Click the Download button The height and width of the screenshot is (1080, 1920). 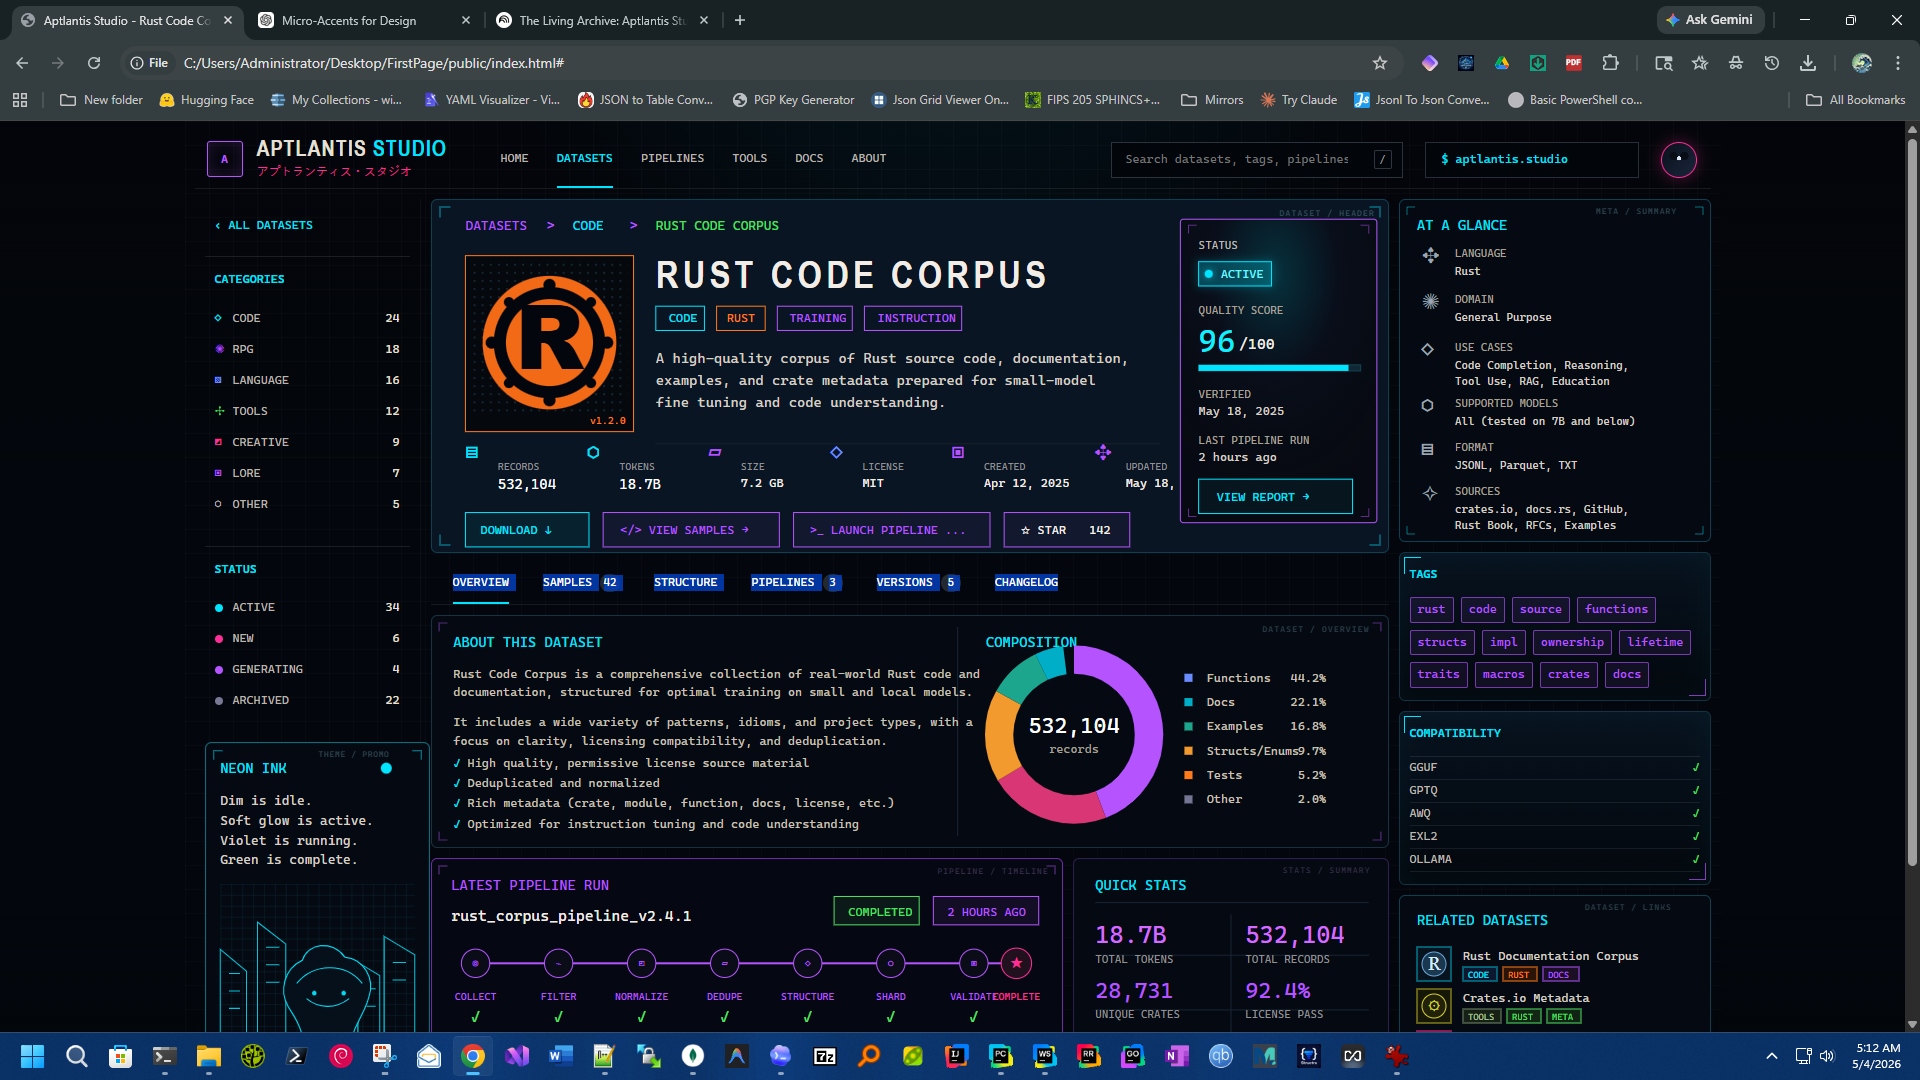tap(526, 530)
